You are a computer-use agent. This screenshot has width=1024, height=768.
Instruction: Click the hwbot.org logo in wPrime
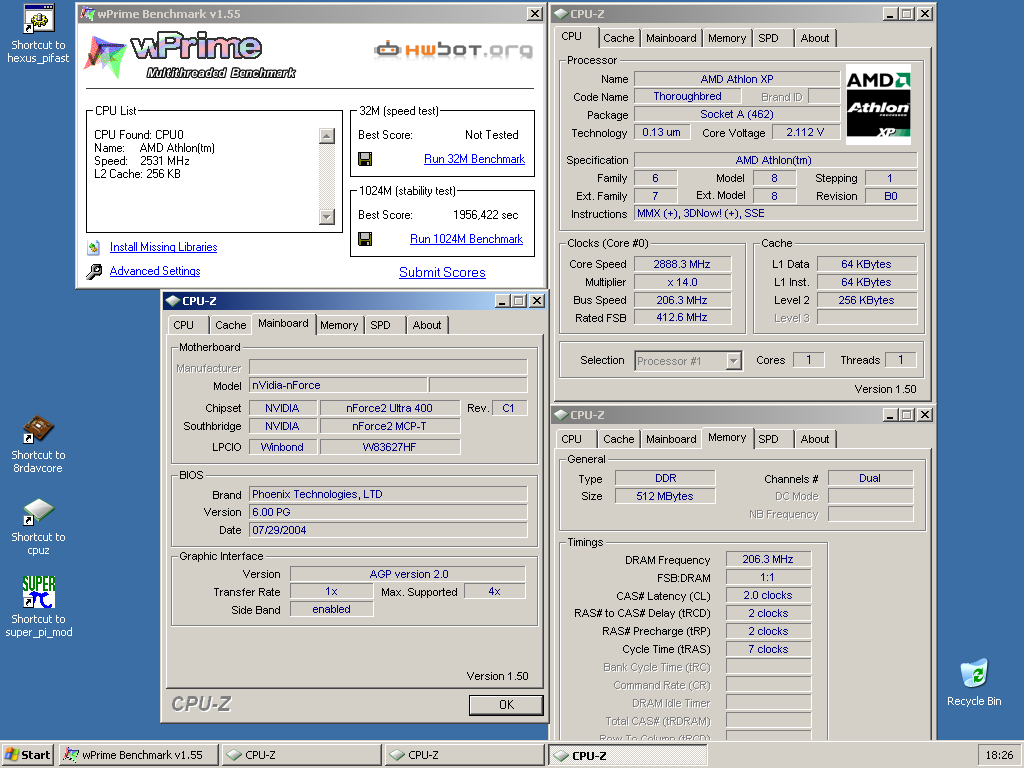point(453,50)
